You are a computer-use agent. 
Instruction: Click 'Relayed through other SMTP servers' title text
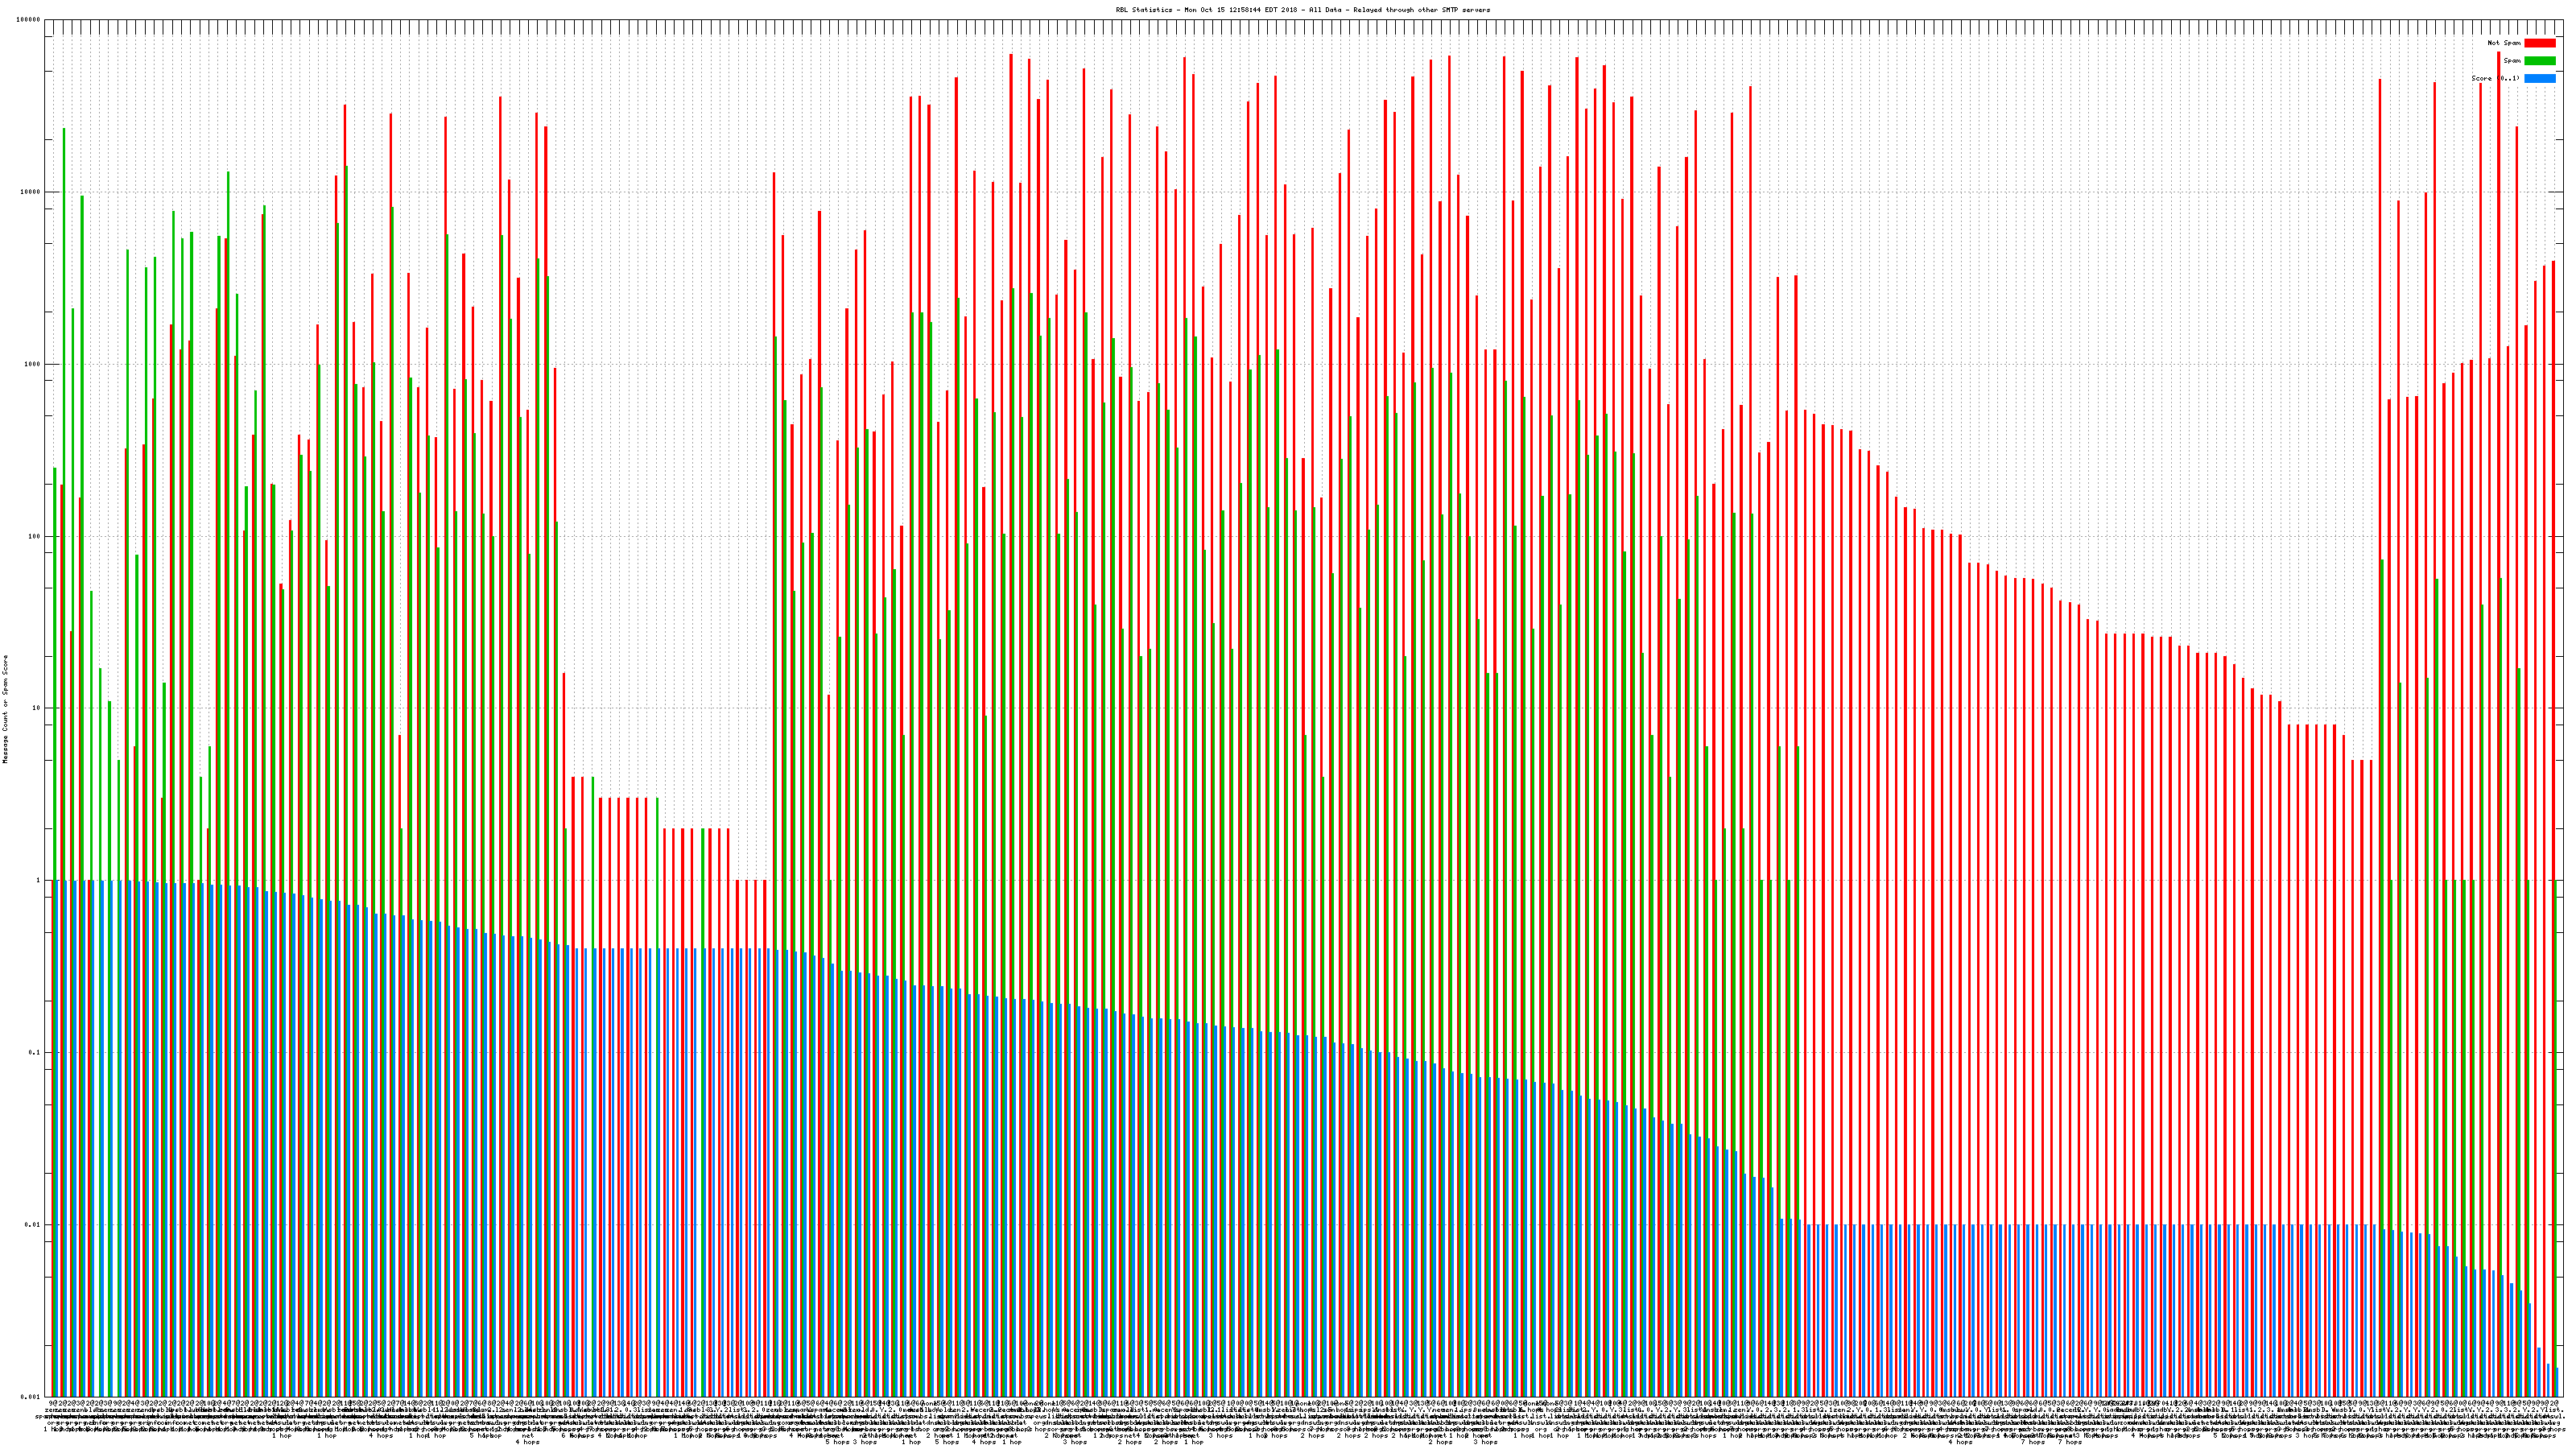pyautogui.click(x=1420, y=10)
